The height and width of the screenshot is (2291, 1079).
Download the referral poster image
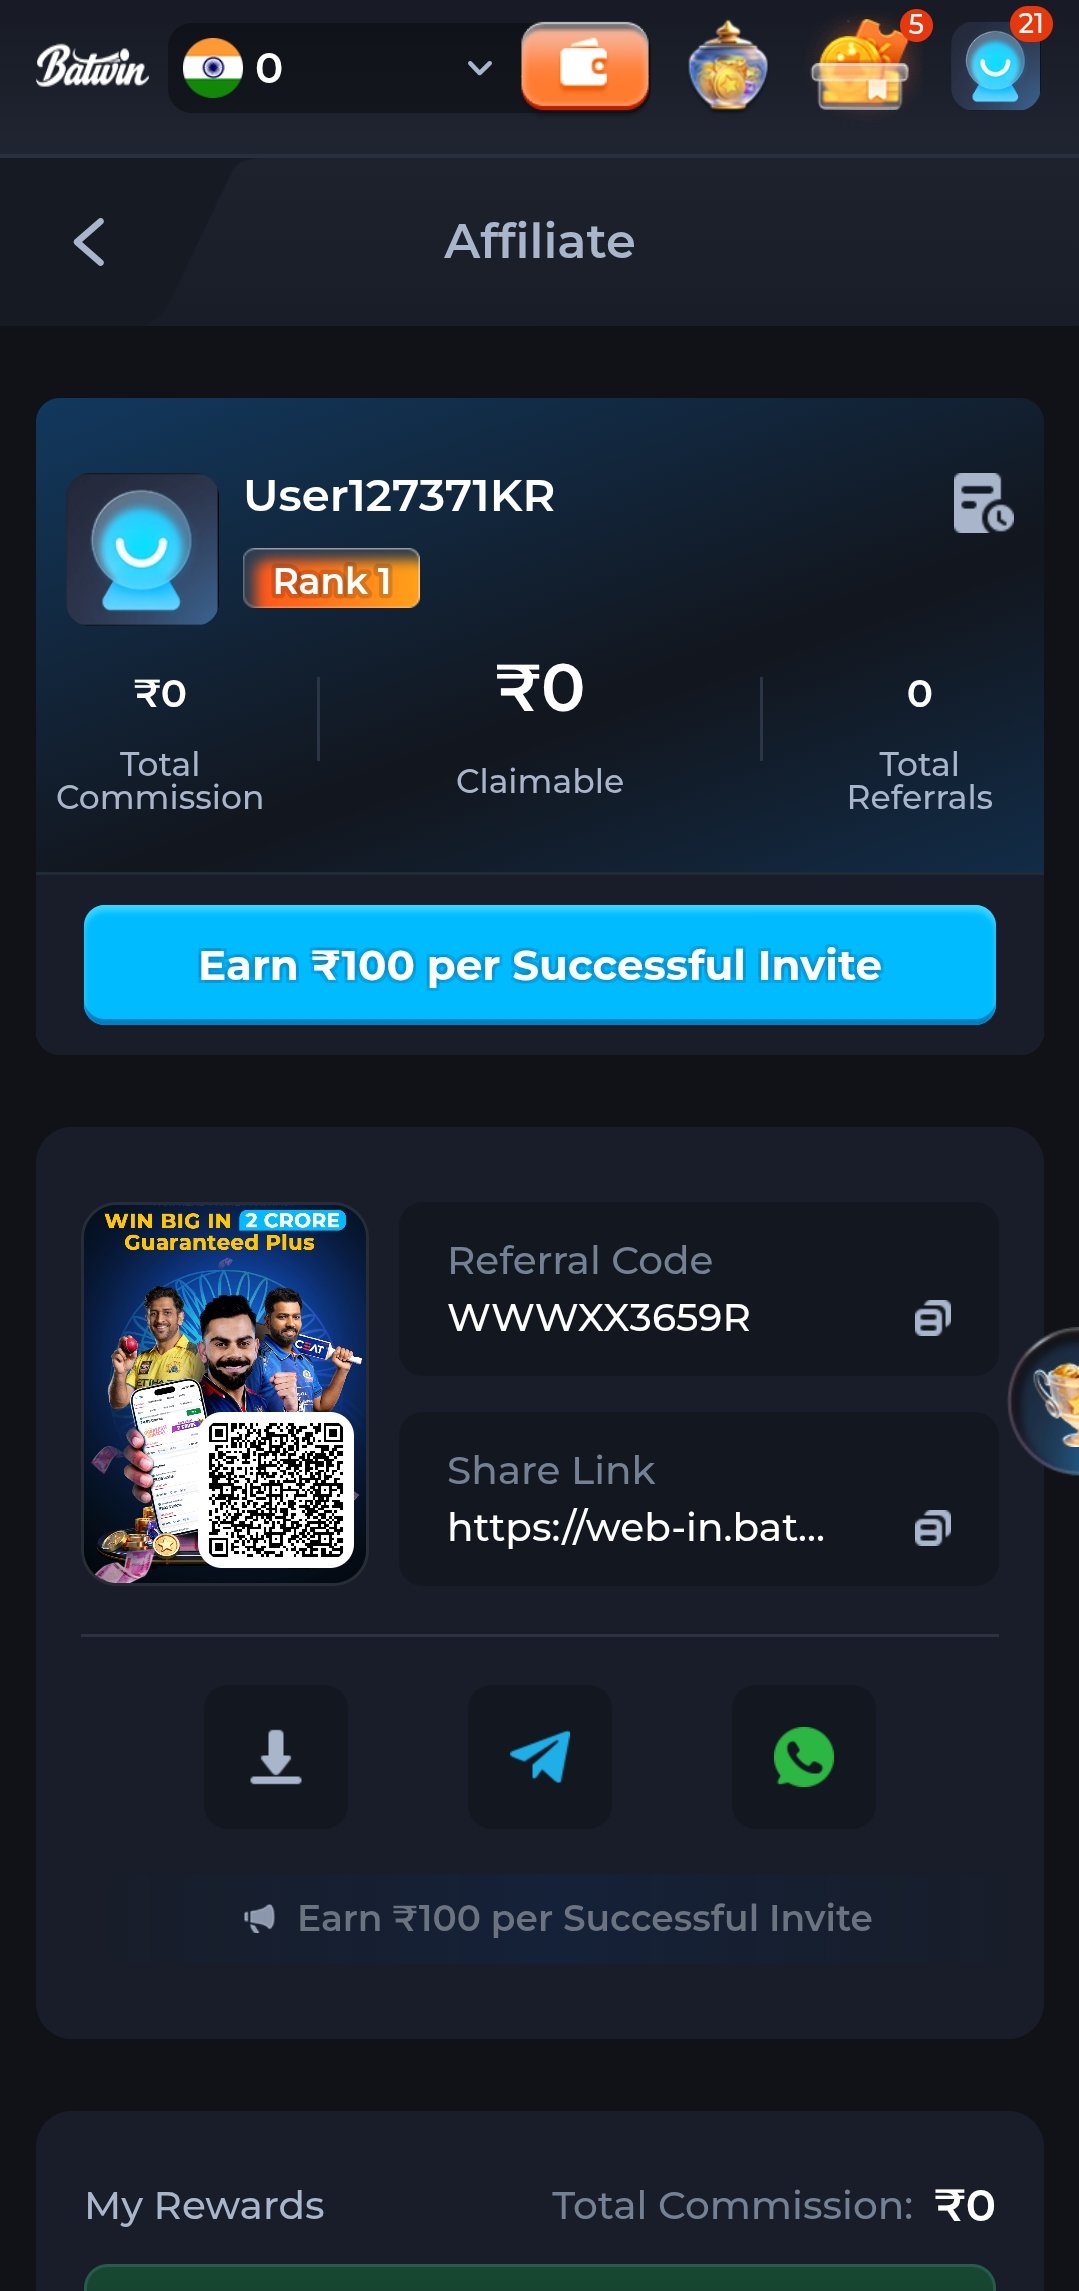[276, 1757]
